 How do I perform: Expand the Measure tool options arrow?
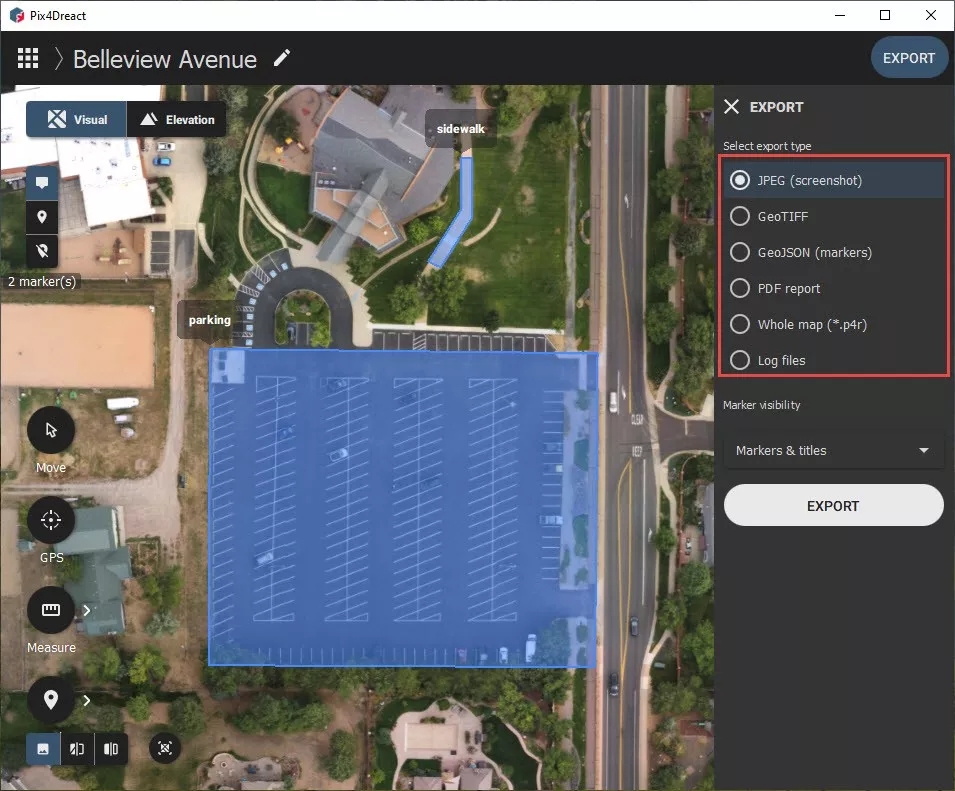click(x=87, y=610)
